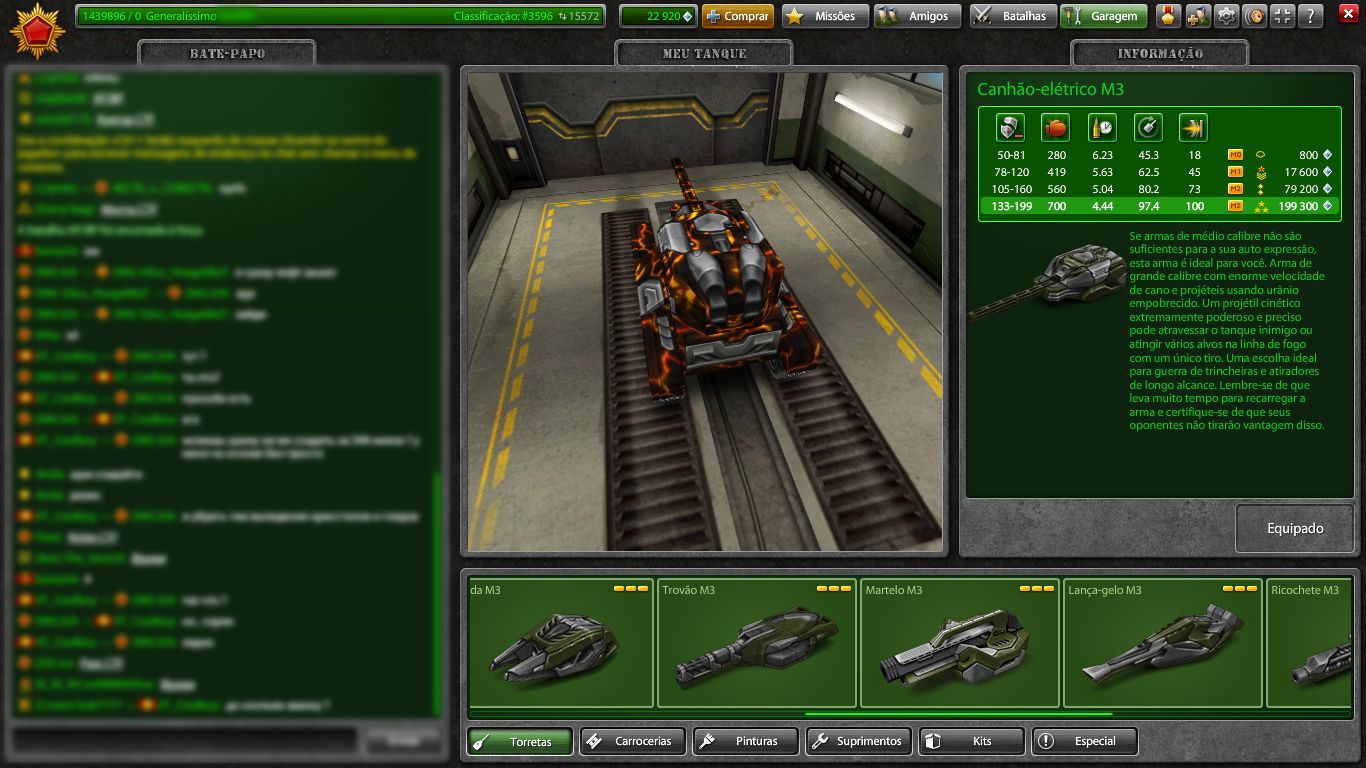Switch to the Carrocerias tab
This screenshot has height=768, width=1366.
click(633, 741)
